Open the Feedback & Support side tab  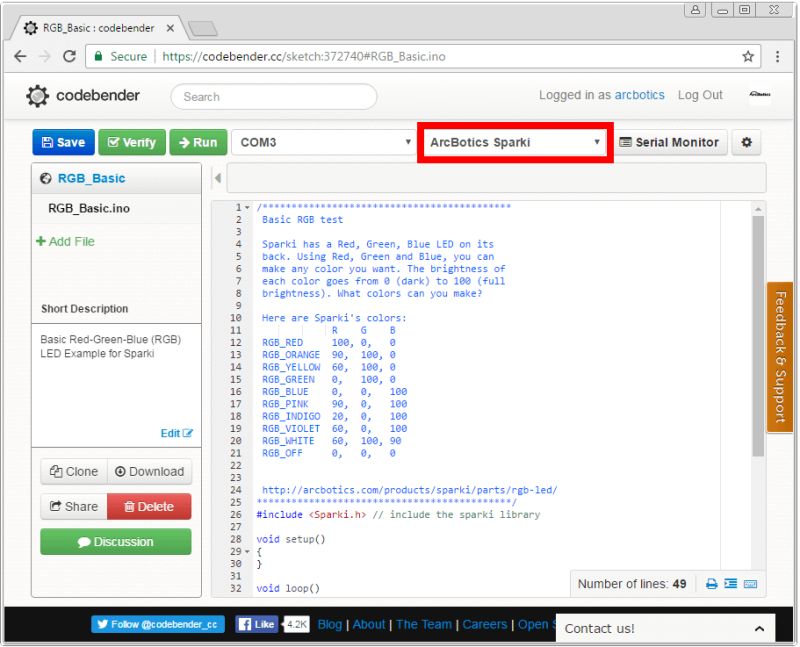click(780, 357)
